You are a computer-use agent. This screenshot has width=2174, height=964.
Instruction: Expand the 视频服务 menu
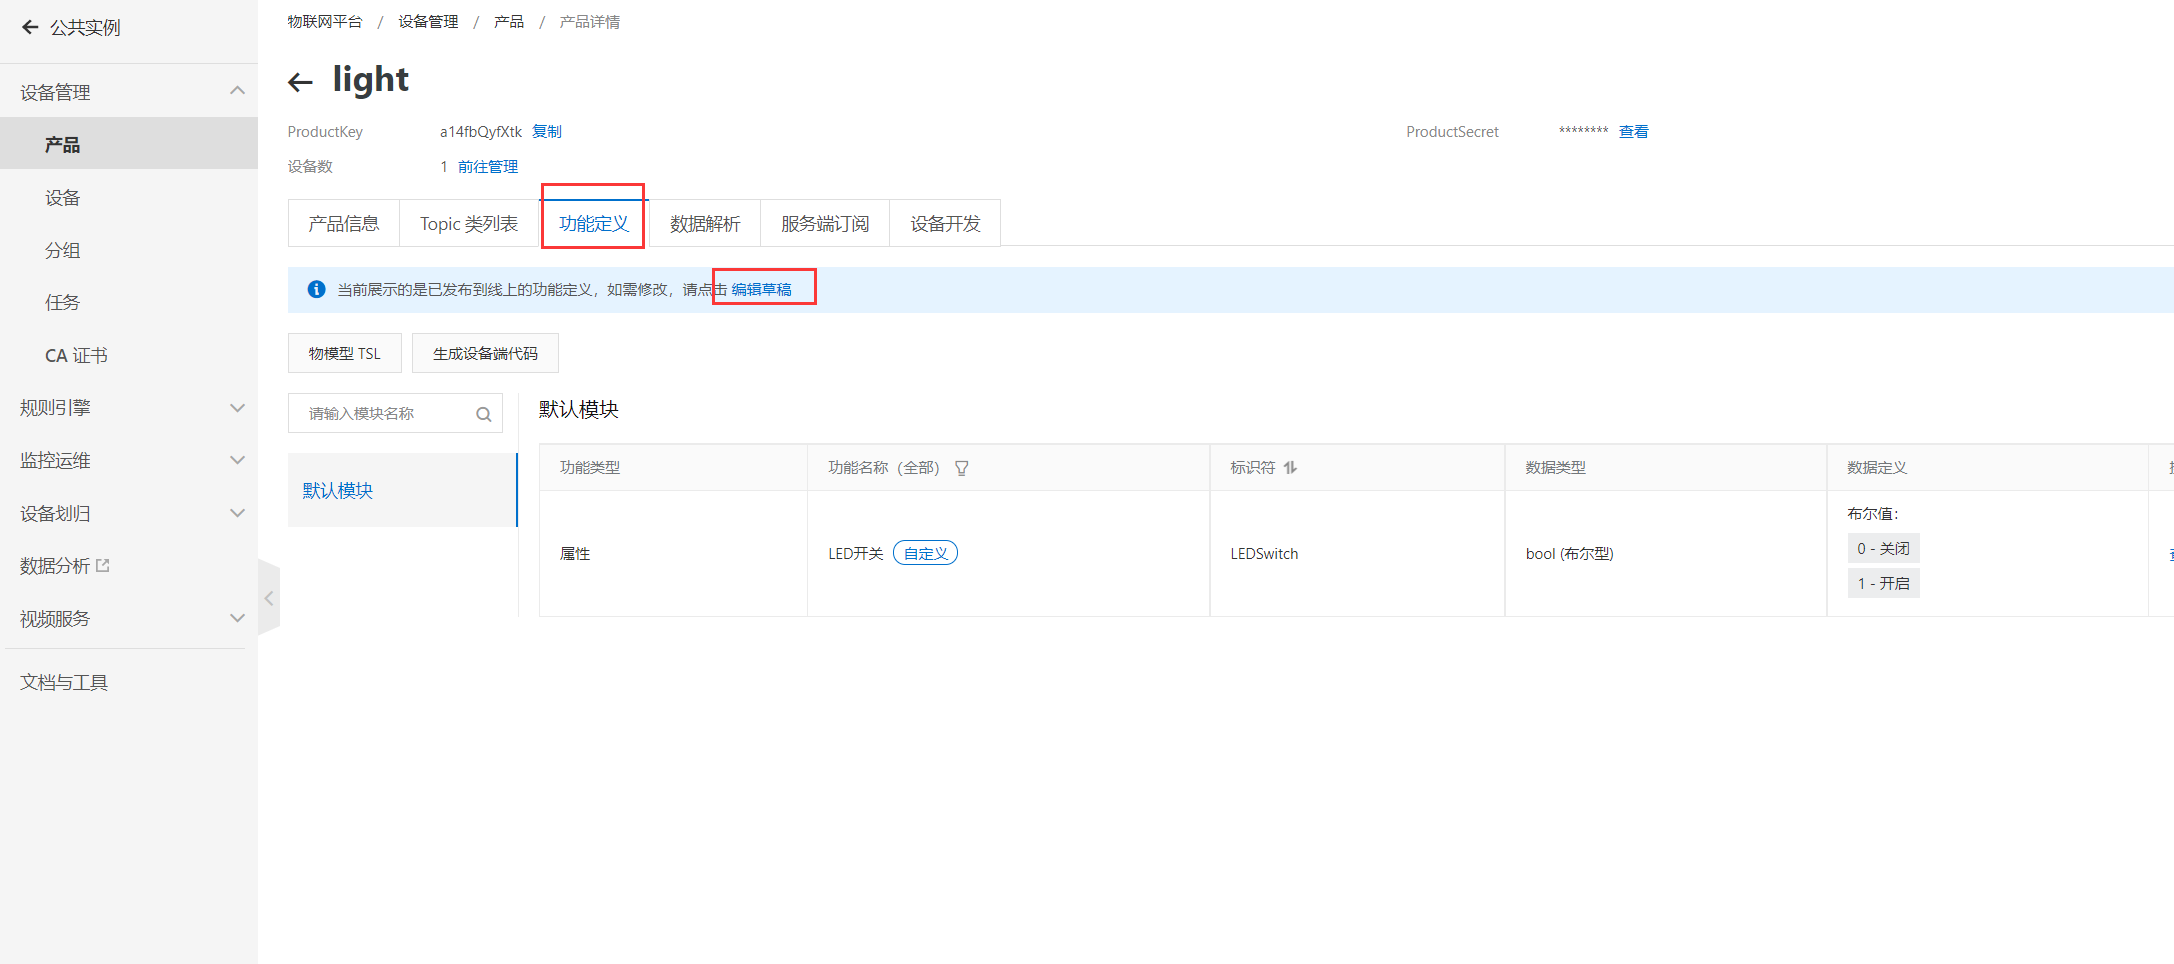click(x=237, y=618)
